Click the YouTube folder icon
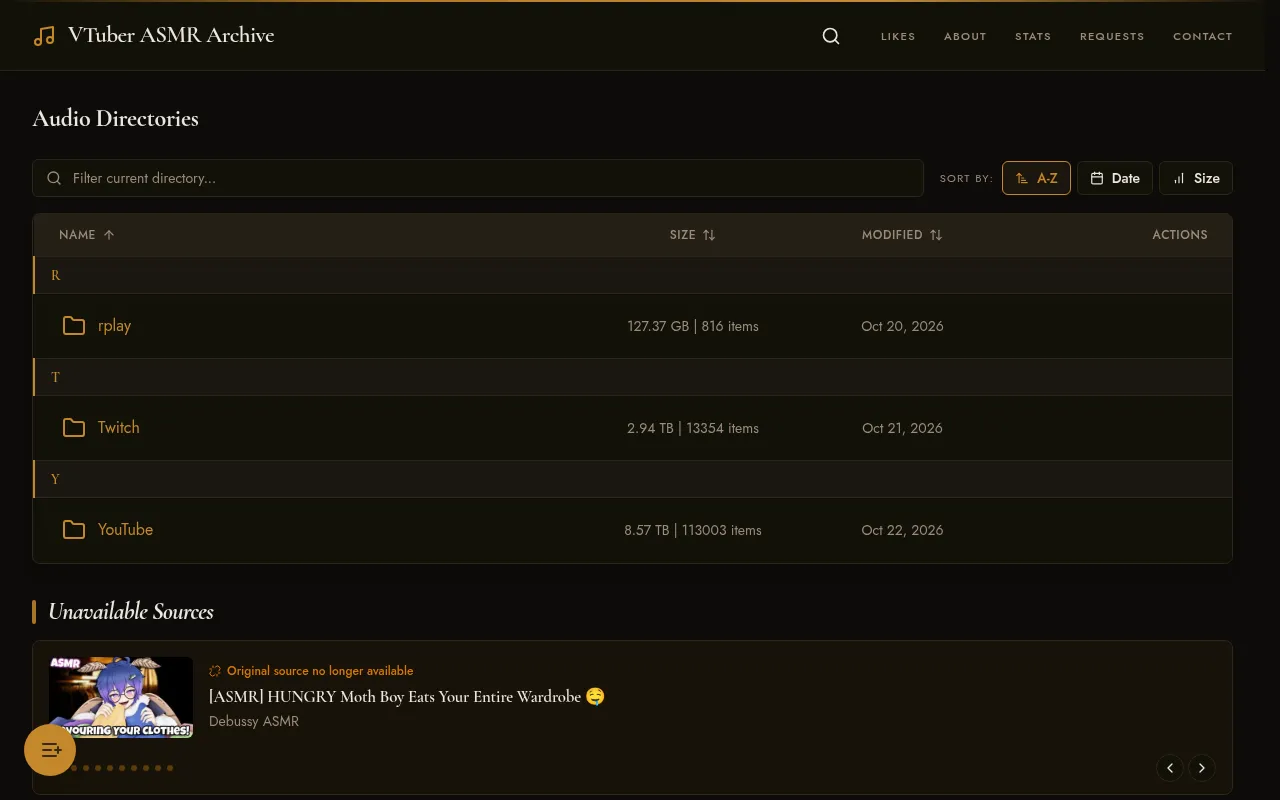 point(74,530)
